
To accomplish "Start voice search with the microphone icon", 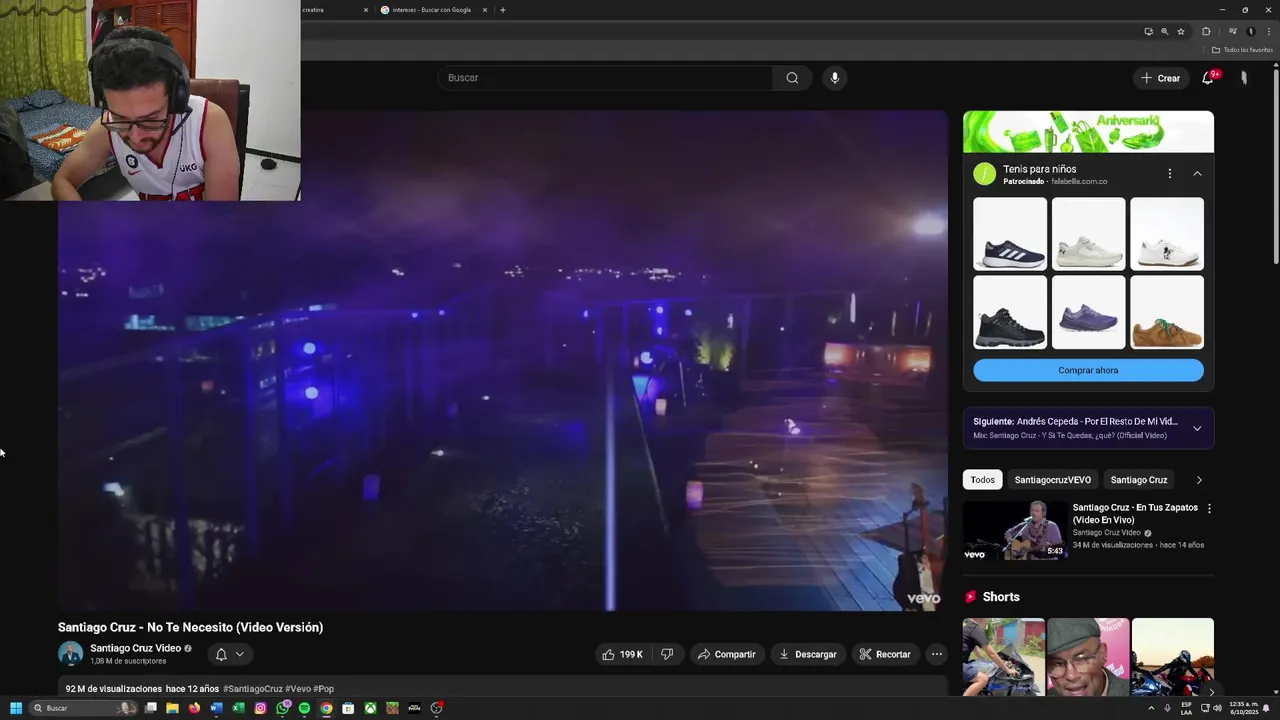I will 834,78.
